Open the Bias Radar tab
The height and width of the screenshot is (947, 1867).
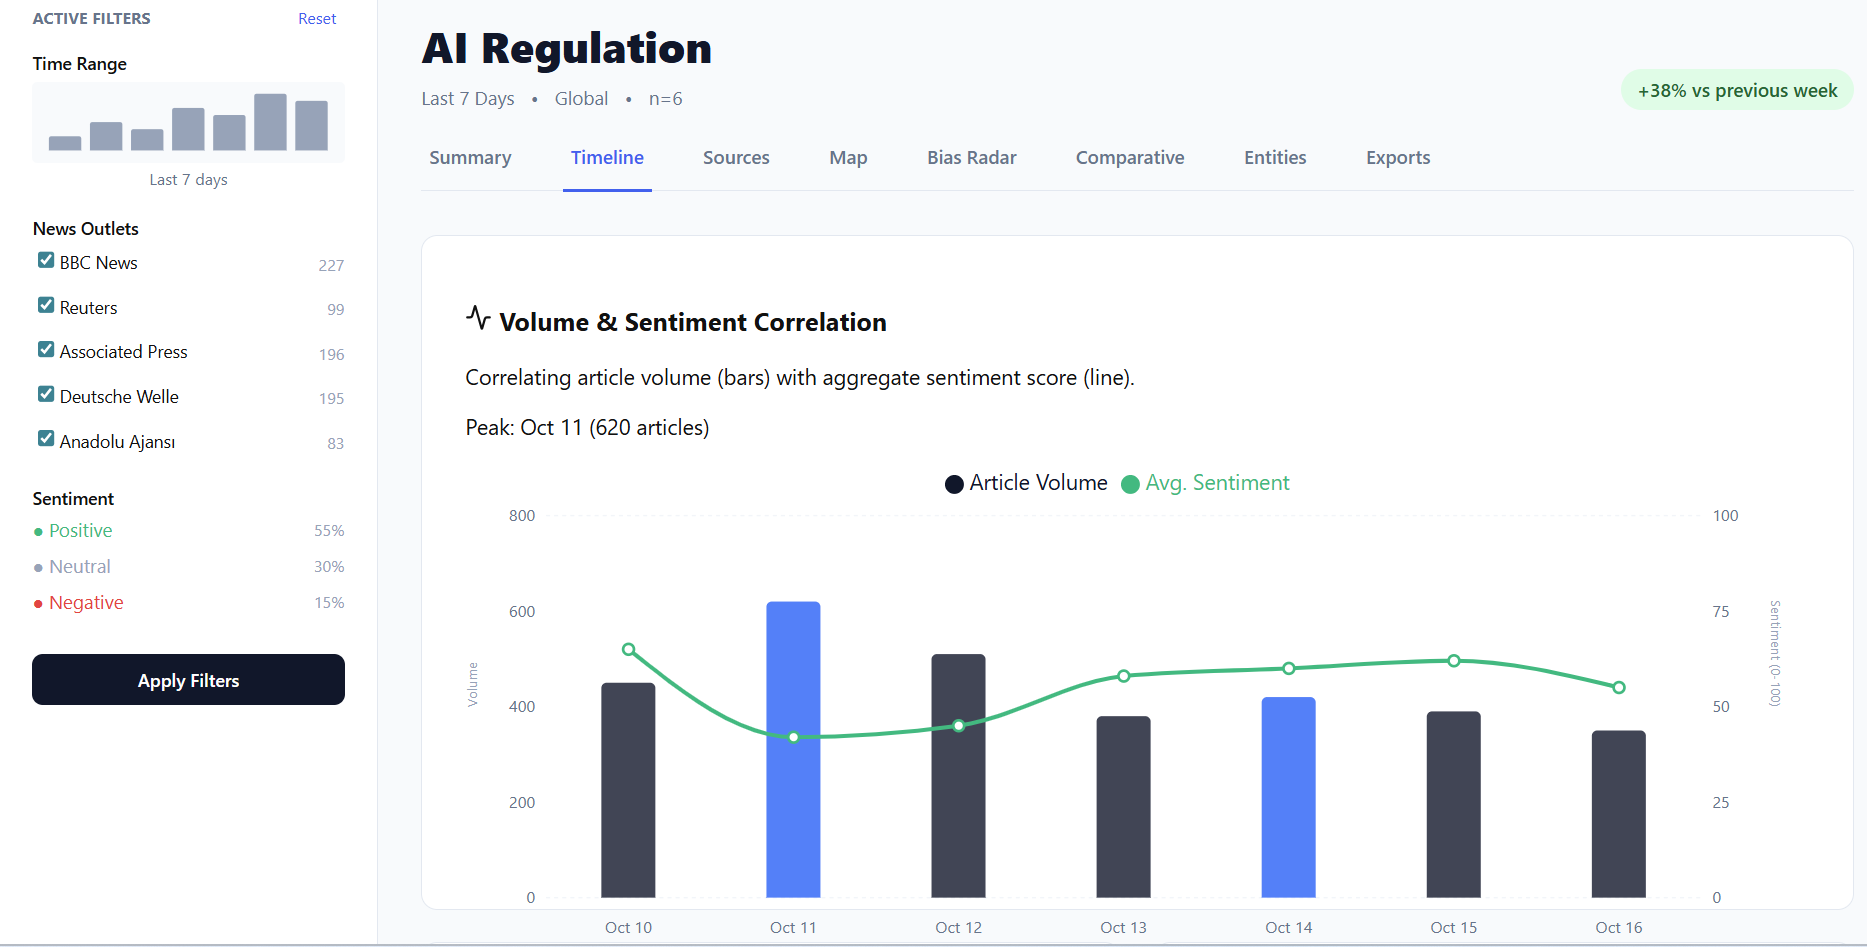click(971, 158)
